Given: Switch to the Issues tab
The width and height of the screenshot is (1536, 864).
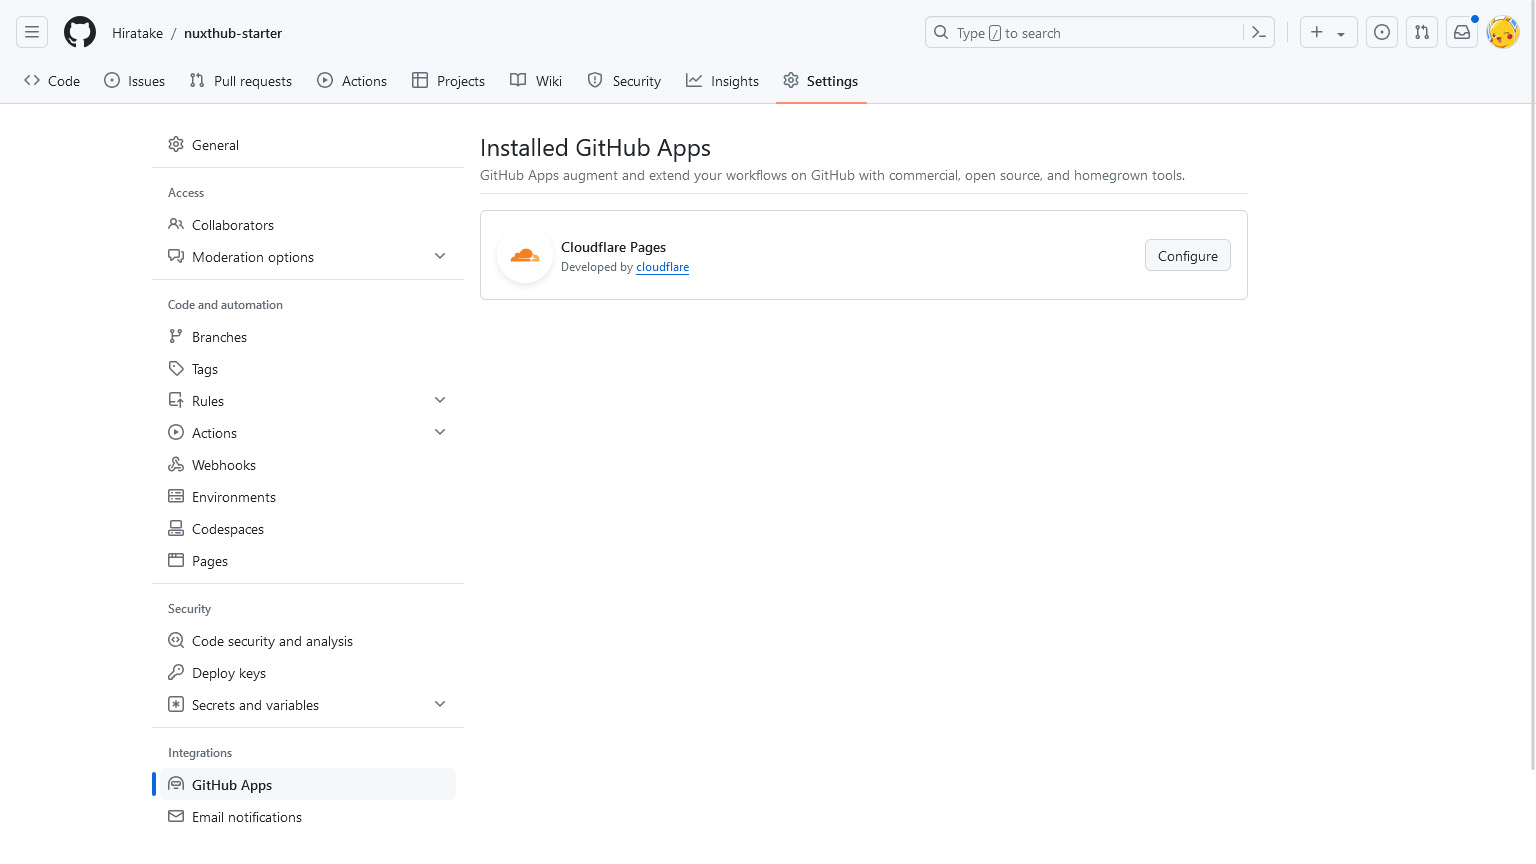Looking at the screenshot, I should pos(134,81).
